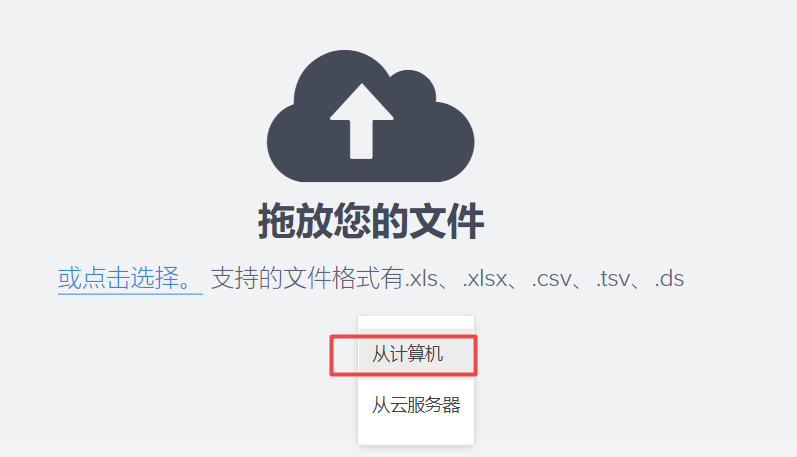Viewport: 797px width, 457px height.
Task: Click the small right bump of cloud icon
Action: tap(413, 85)
